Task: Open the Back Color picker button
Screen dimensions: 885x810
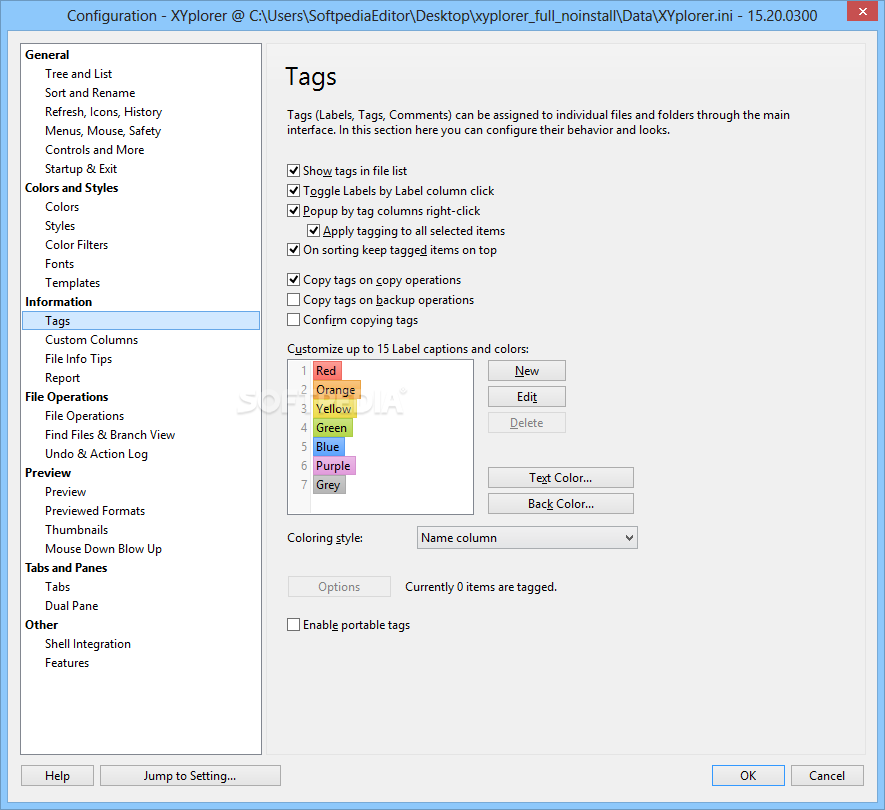Action: coord(560,503)
